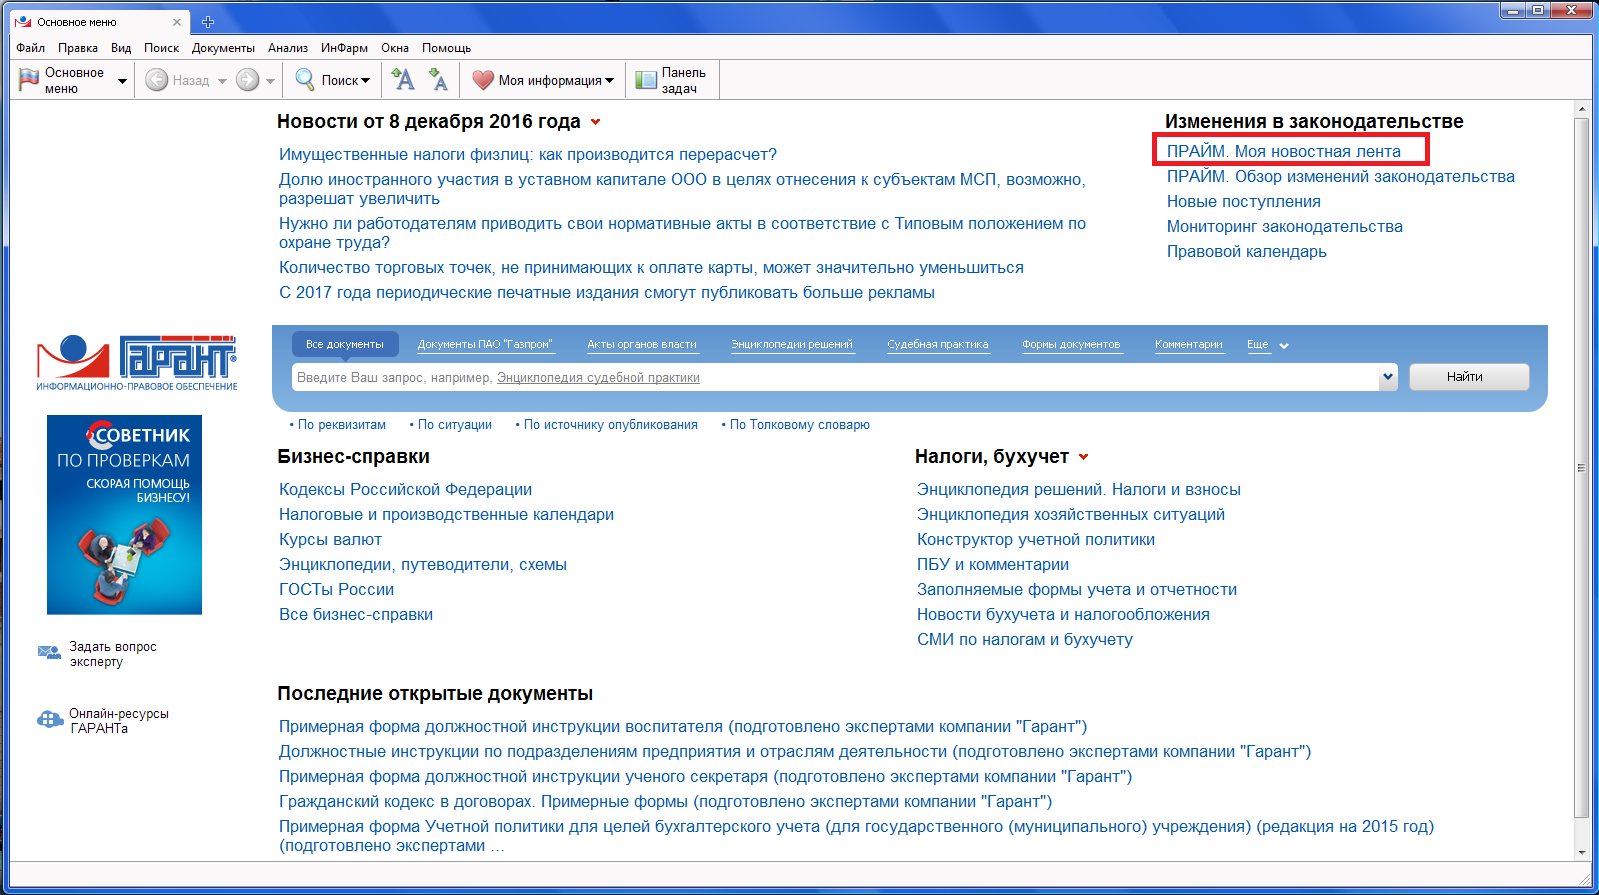Open the ГОСТы России link

coord(337,590)
